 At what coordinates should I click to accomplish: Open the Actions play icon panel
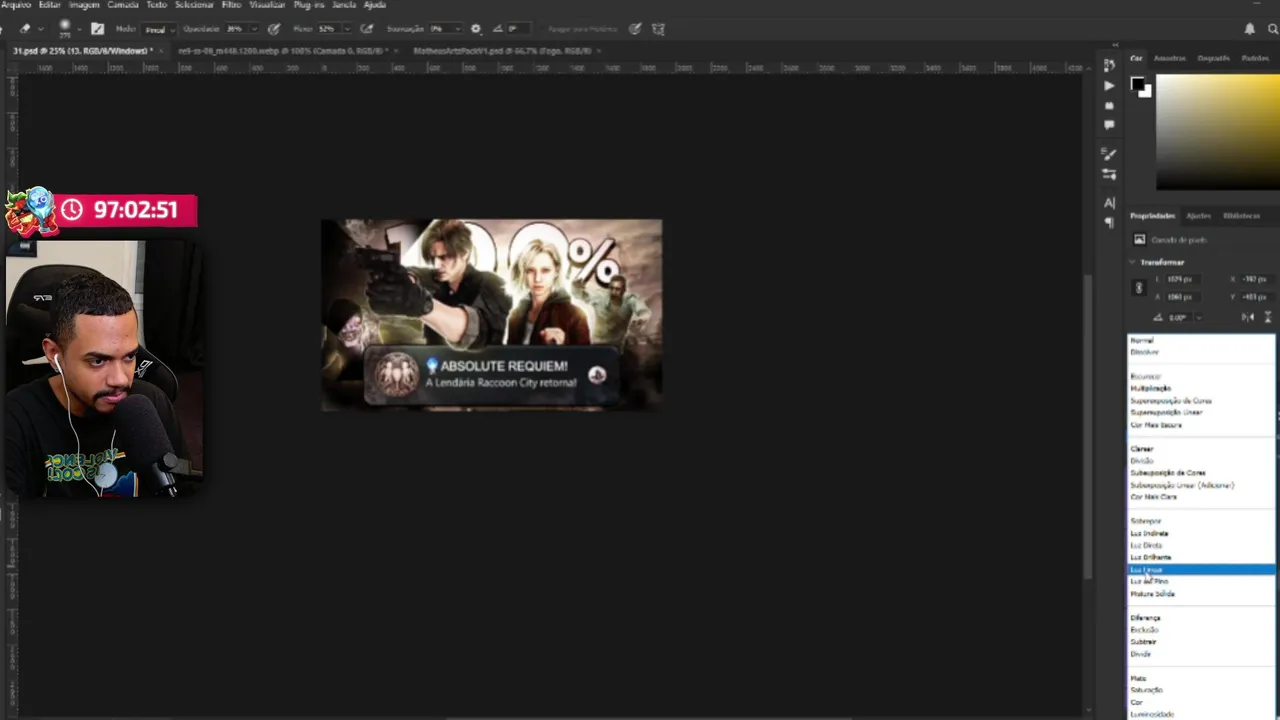1109,86
